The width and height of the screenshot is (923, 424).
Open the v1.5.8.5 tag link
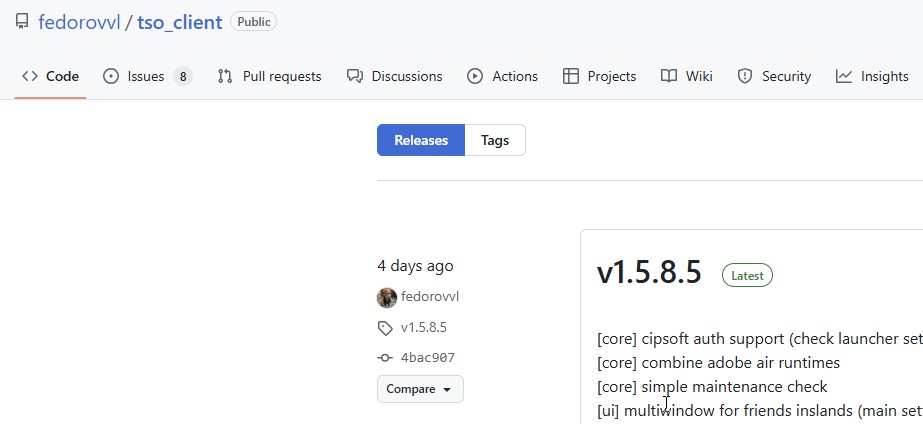[424, 327]
